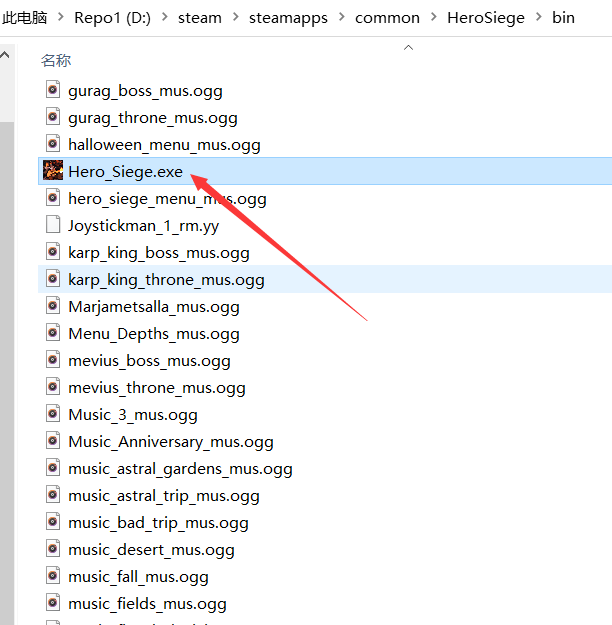Select the file name mevius_throne_mus.ogg
The image size is (612, 625).
[157, 388]
